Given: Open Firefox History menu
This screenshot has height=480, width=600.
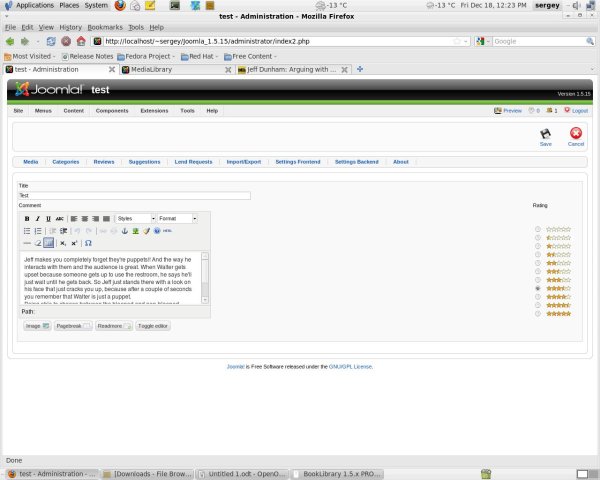Looking at the screenshot, I should point(70,28).
